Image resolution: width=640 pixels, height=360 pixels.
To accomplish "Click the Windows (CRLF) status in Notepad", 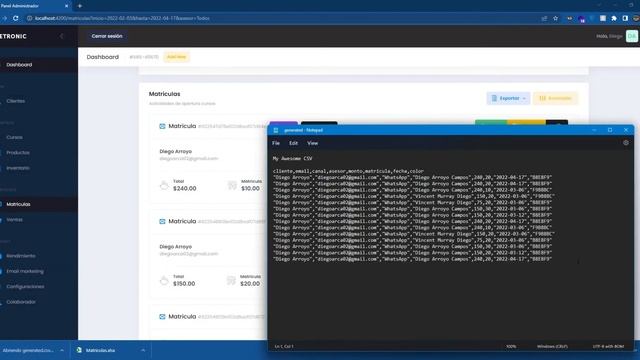I will coord(552,347).
